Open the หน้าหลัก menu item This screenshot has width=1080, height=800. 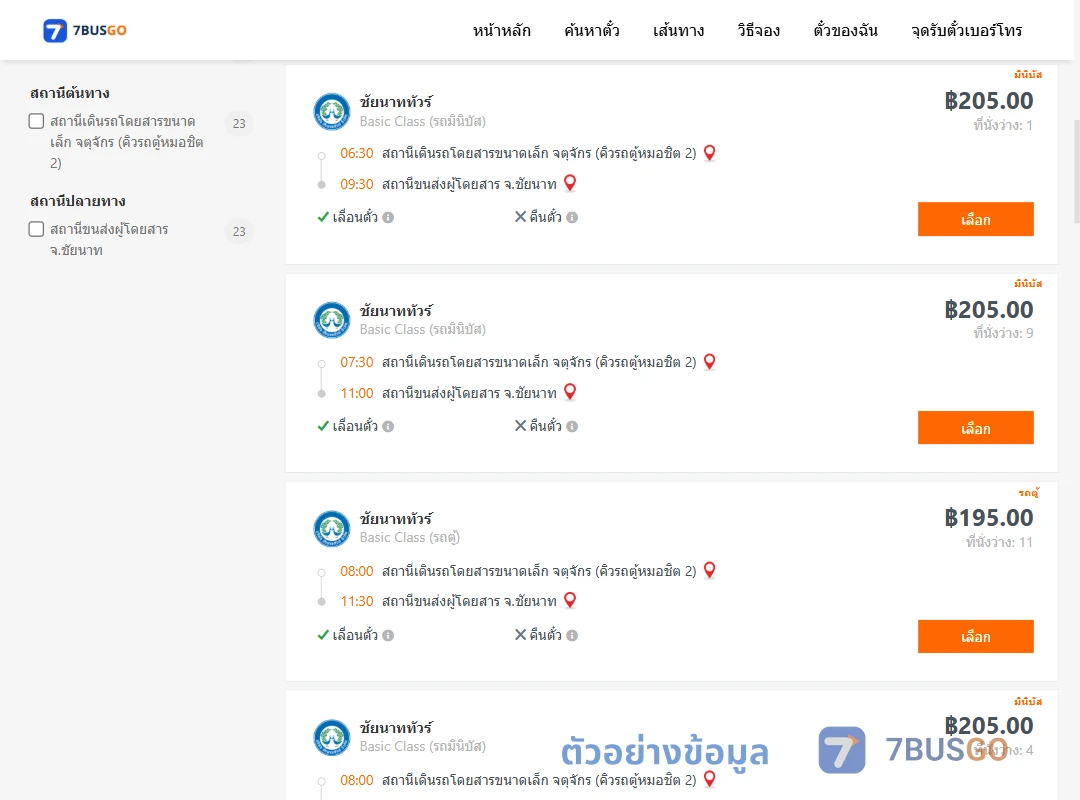click(501, 30)
